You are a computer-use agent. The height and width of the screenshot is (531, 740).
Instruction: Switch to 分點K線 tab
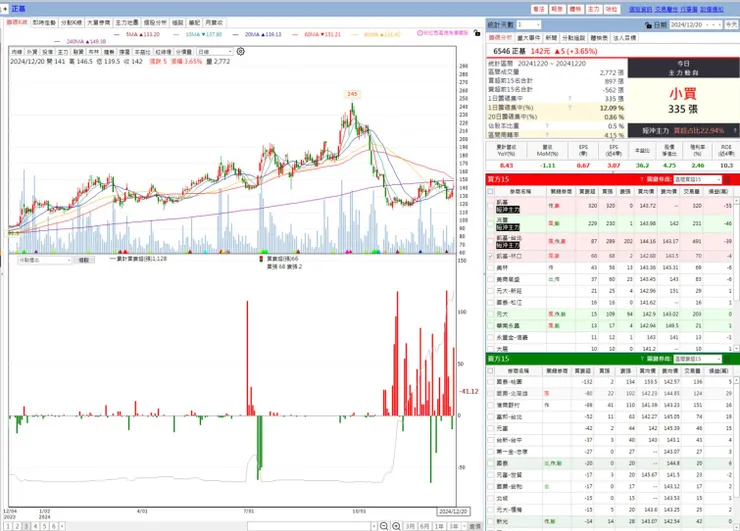(x=71, y=23)
